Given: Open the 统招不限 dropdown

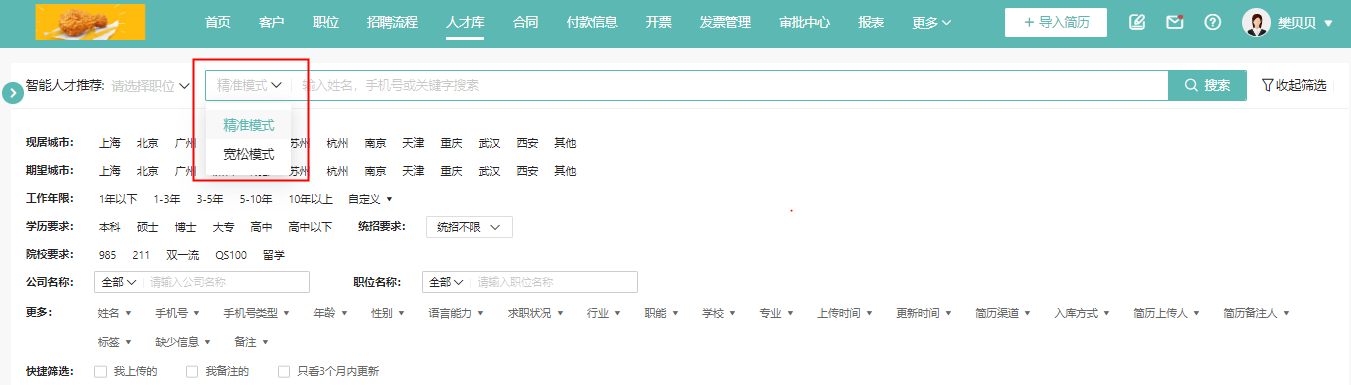Looking at the screenshot, I should pyautogui.click(x=469, y=227).
